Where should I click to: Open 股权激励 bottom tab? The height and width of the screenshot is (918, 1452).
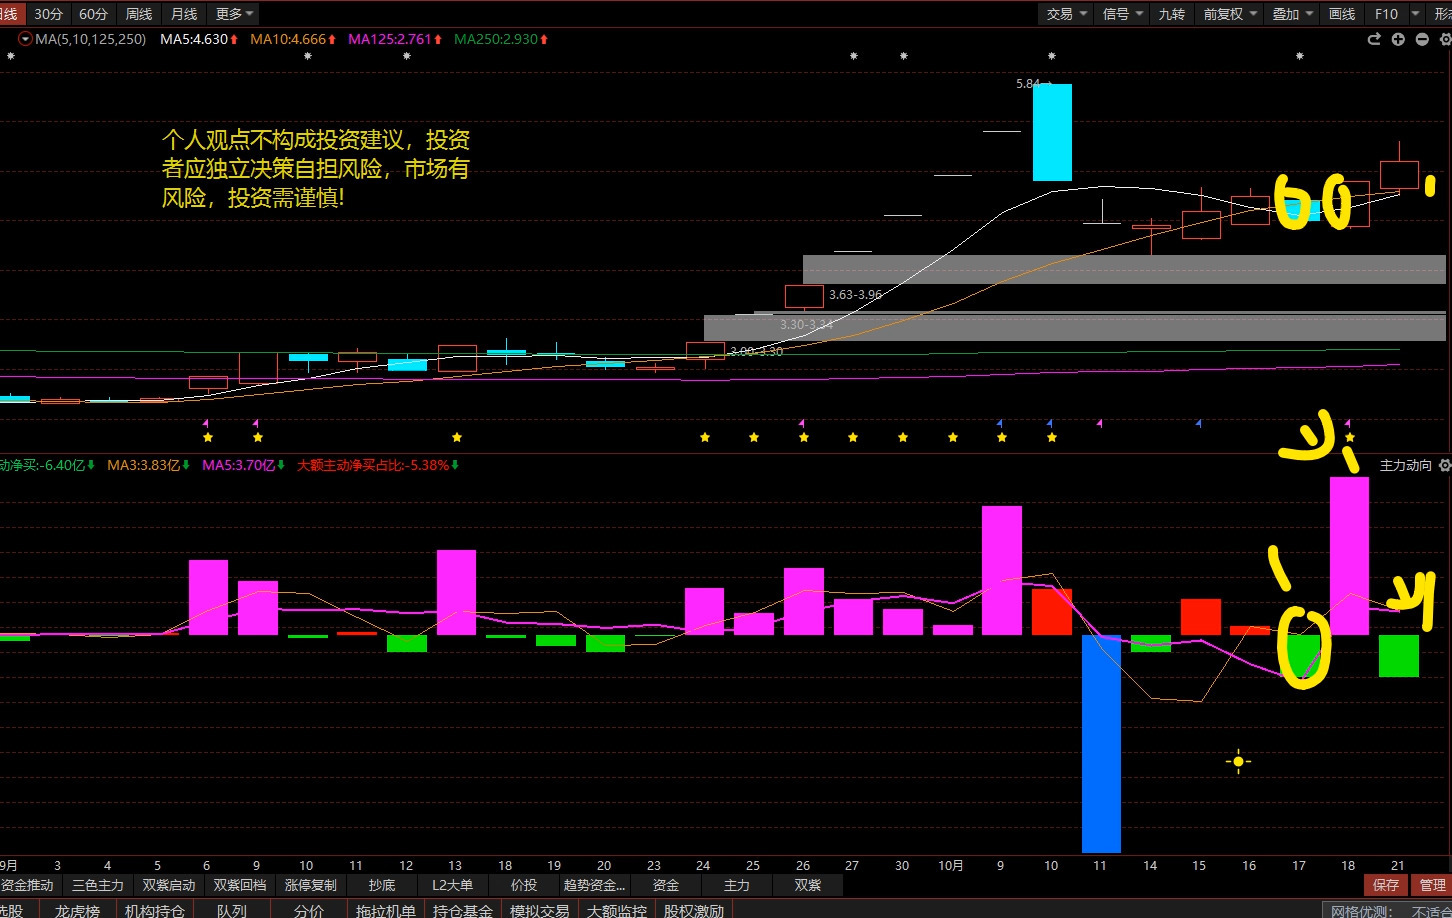tap(694, 910)
